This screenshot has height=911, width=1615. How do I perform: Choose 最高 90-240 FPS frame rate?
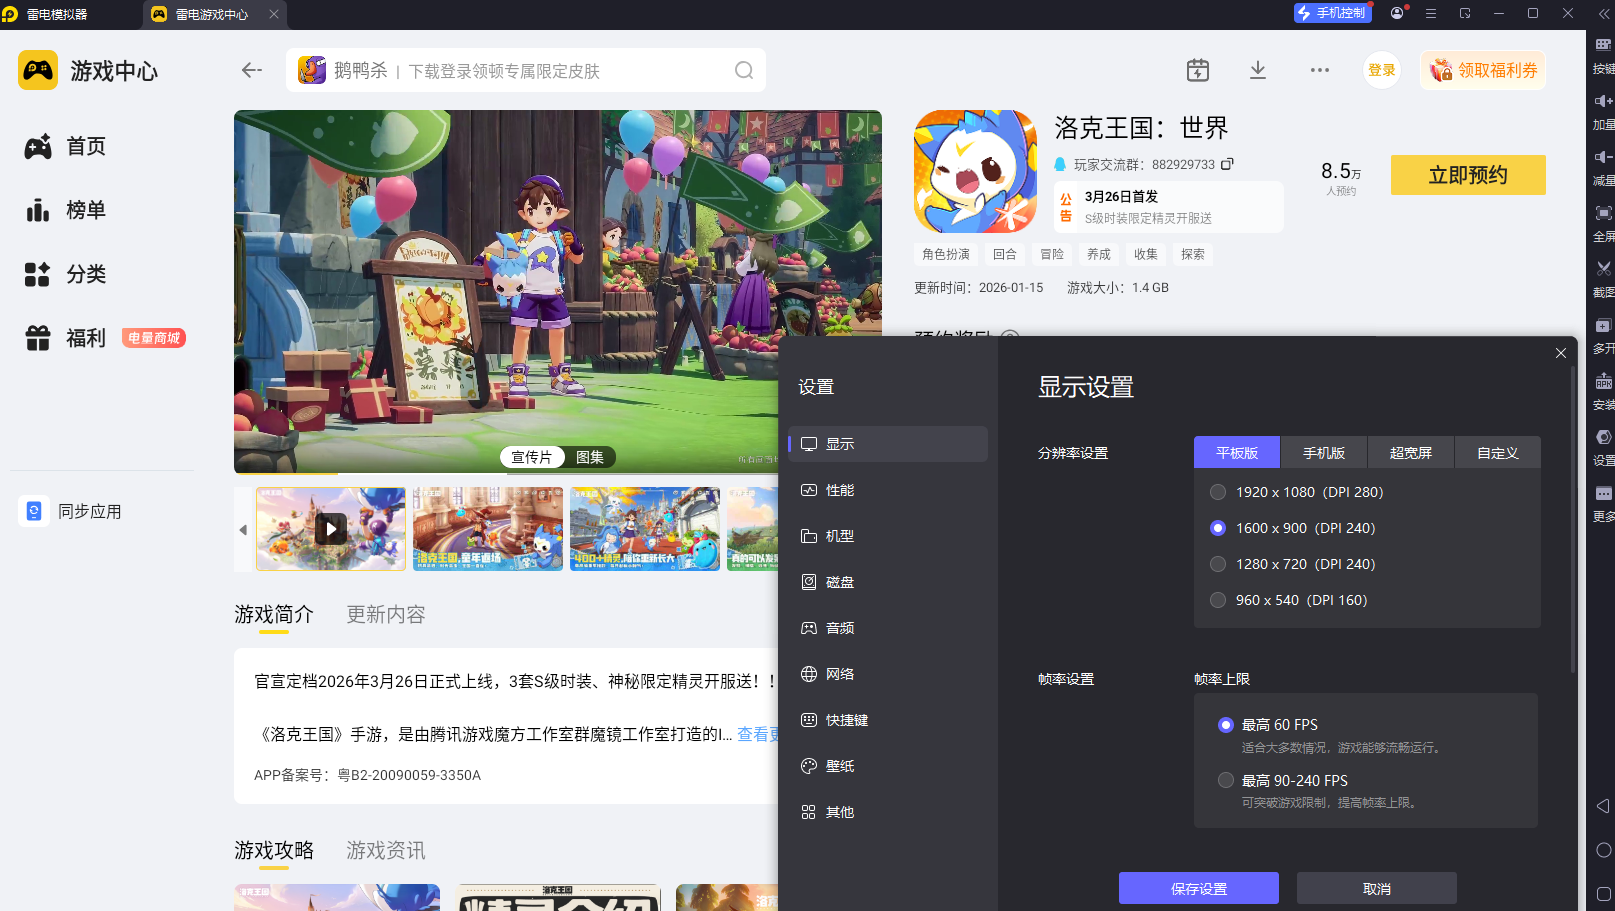click(1283, 781)
